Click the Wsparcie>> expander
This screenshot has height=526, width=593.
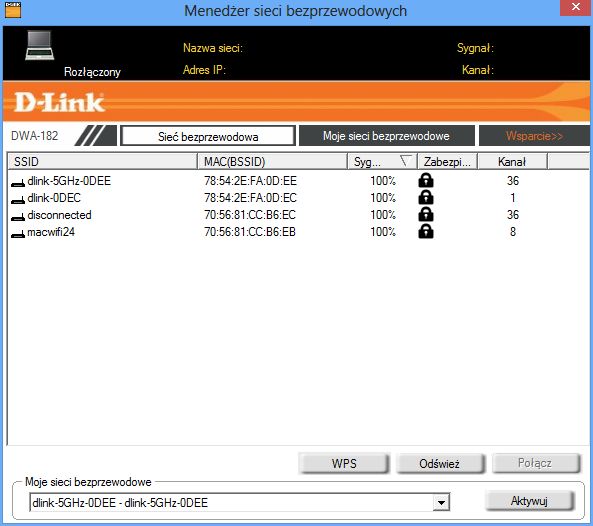click(x=534, y=136)
